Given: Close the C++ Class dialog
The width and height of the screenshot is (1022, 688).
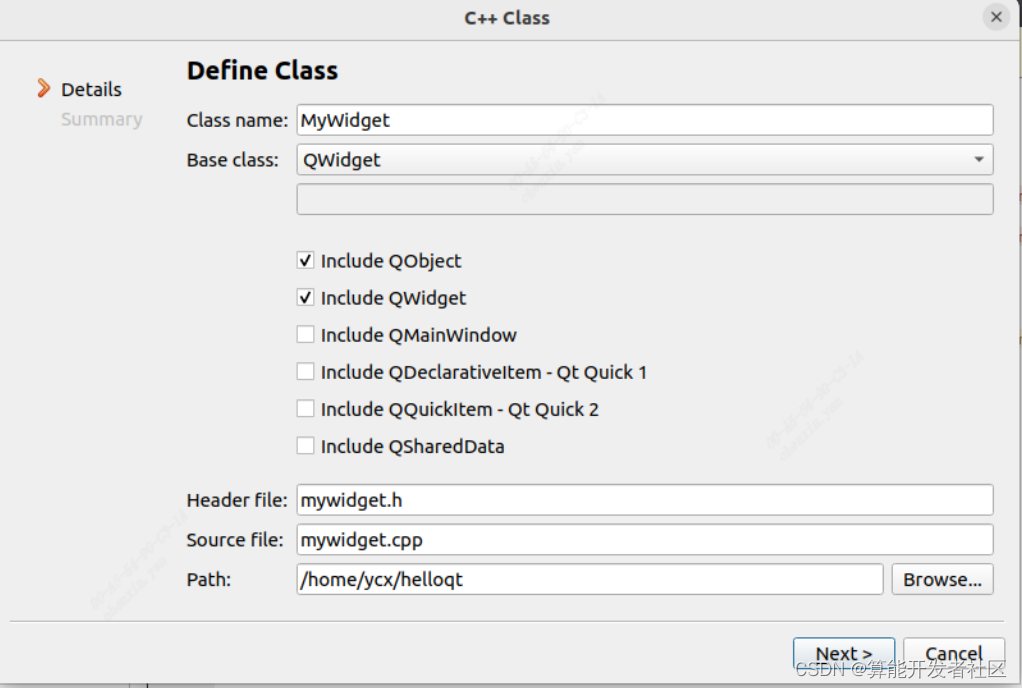Looking at the screenshot, I should tap(996, 17).
